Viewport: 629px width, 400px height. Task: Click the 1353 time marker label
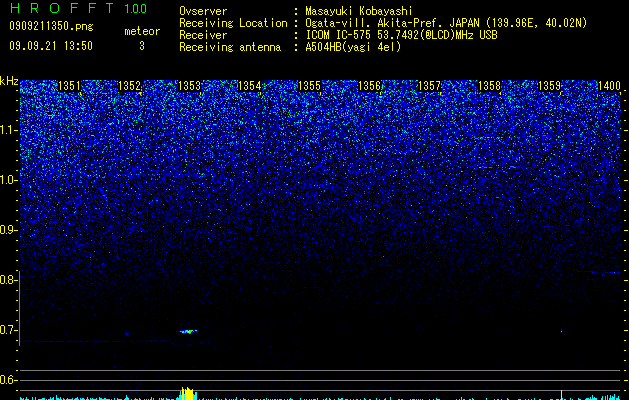[189, 86]
